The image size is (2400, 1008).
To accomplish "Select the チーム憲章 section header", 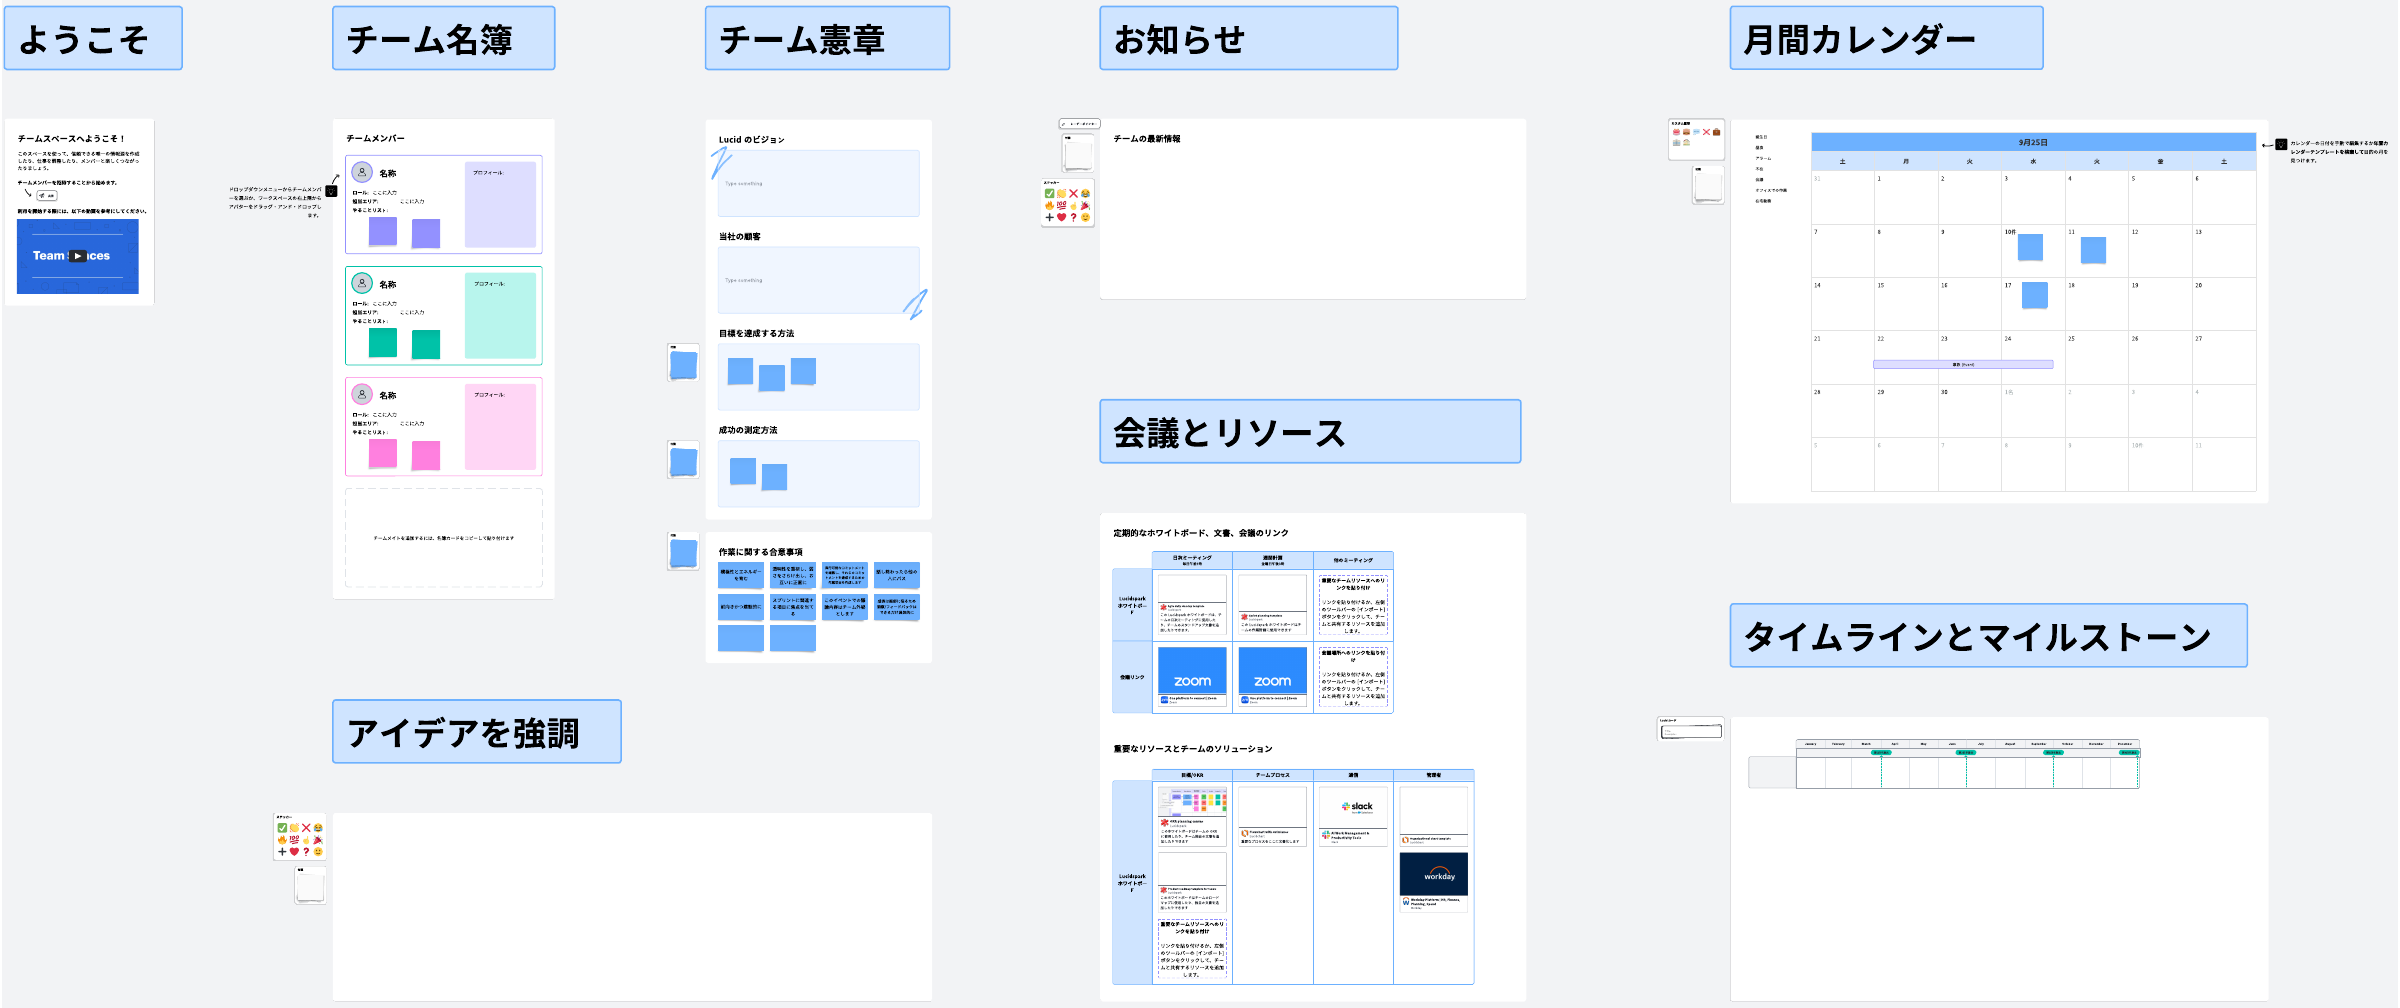I will (827, 39).
